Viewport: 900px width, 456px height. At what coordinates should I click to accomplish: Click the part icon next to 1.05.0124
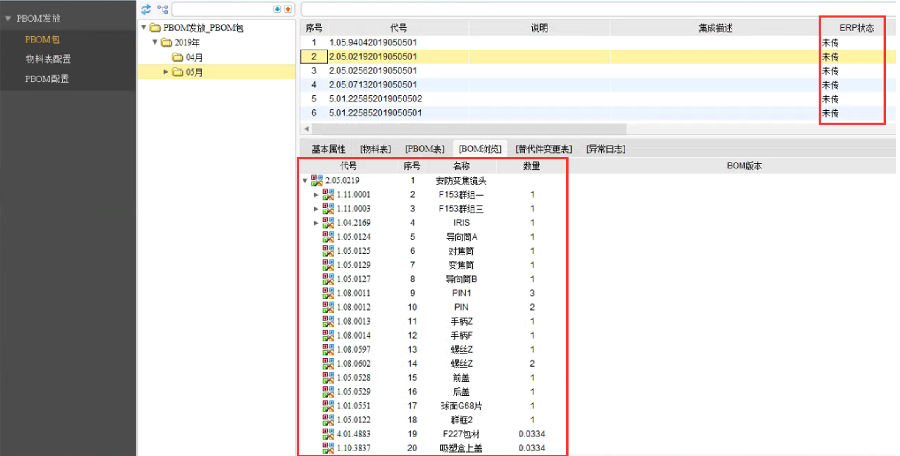(x=328, y=237)
